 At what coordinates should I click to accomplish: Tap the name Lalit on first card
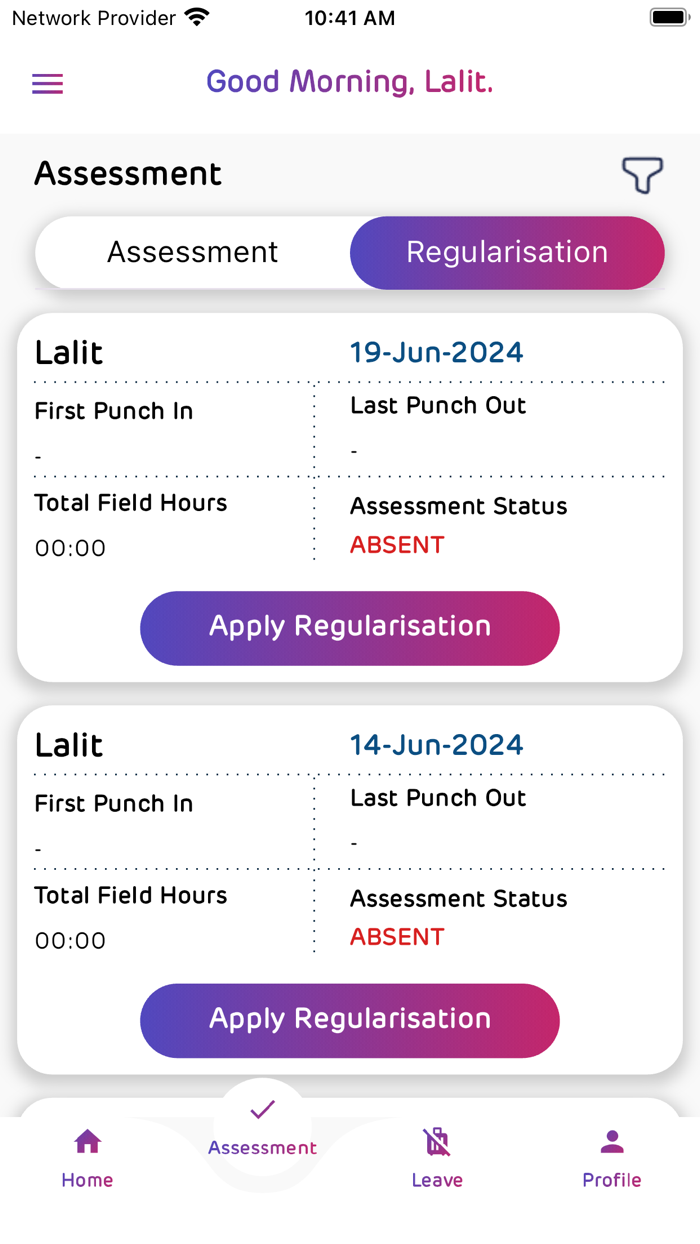tap(63, 352)
